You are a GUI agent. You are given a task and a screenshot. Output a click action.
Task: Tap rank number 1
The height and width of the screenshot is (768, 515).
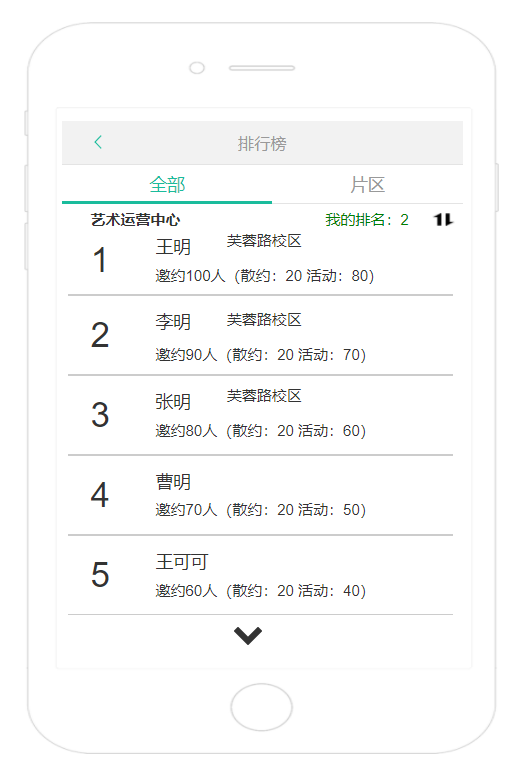click(x=100, y=260)
